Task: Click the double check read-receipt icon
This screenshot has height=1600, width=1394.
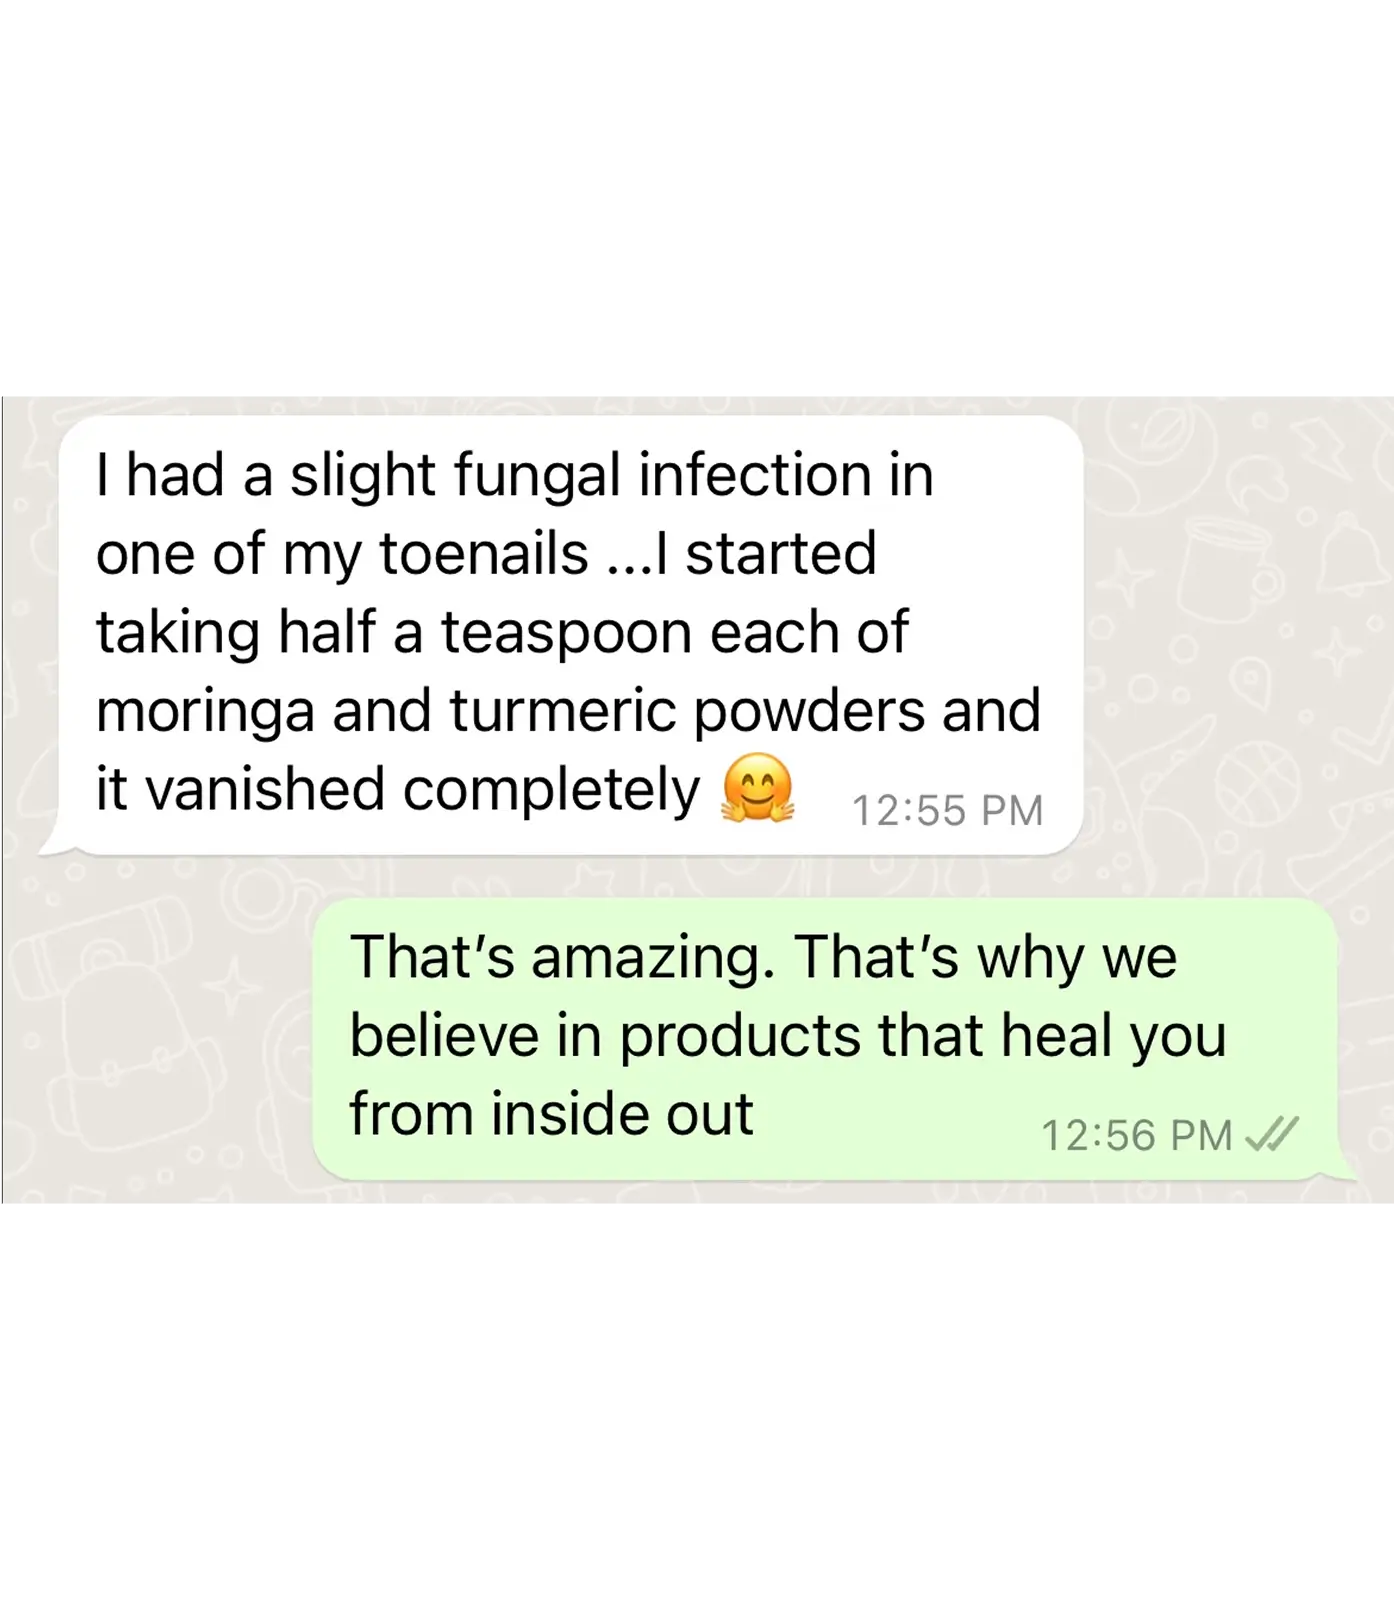Action: pos(1271,1135)
